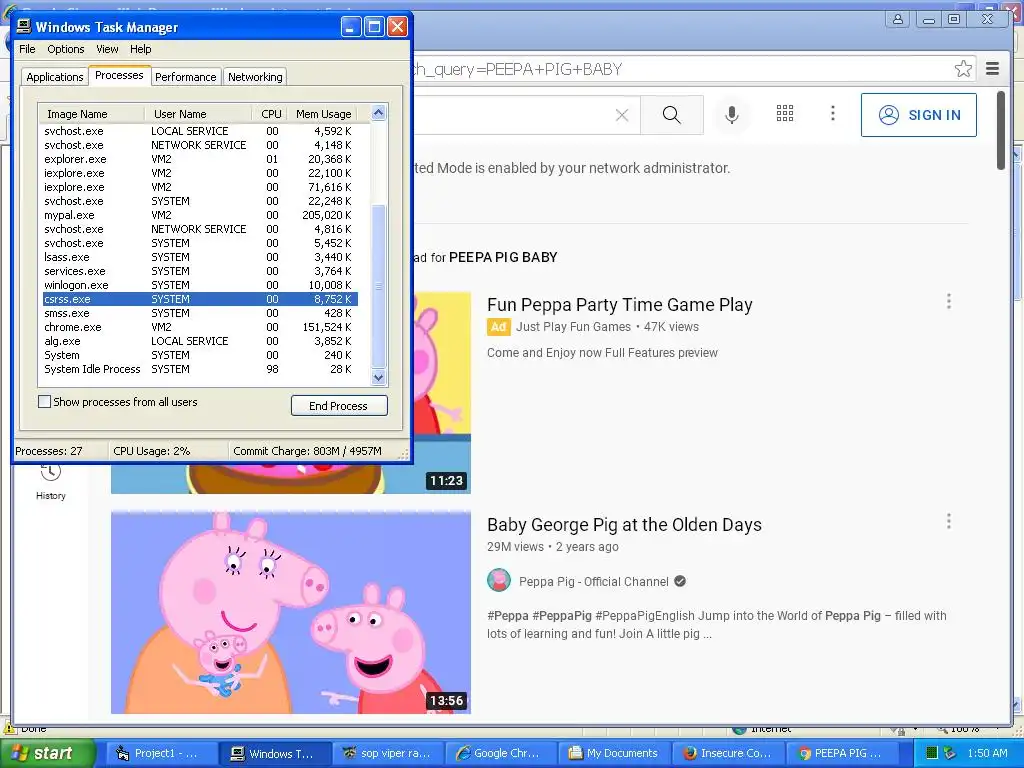This screenshot has height=768, width=1024.
Task: Click the Chrome profile user icon
Action: [x=898, y=20]
